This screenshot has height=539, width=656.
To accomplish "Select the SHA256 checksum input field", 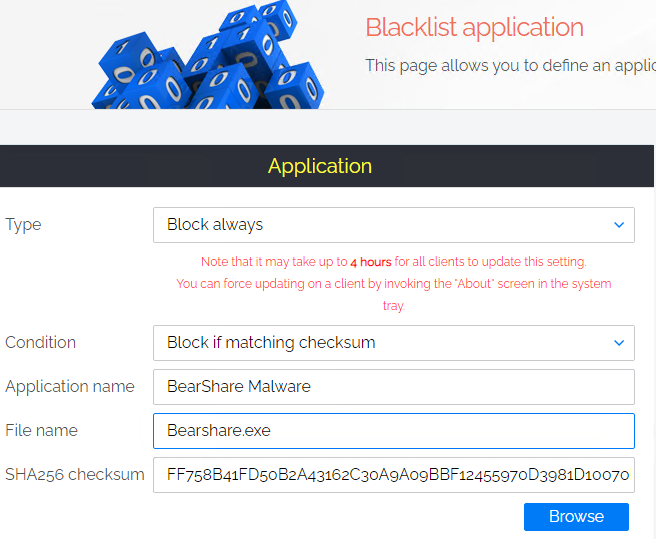I will 394,475.
